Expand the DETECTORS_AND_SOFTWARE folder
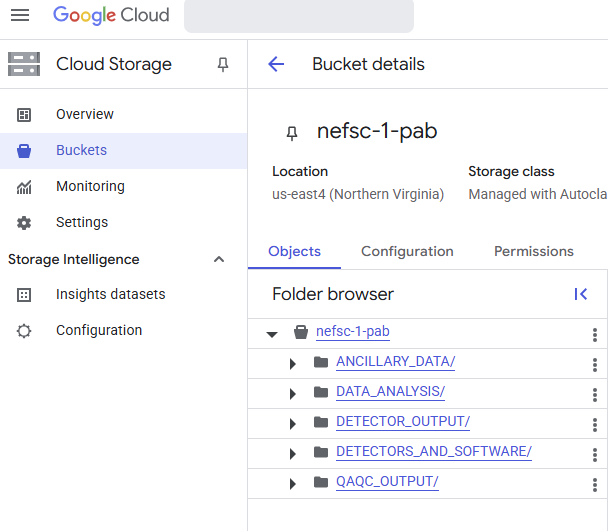Image resolution: width=608 pixels, height=531 pixels. 293,453
